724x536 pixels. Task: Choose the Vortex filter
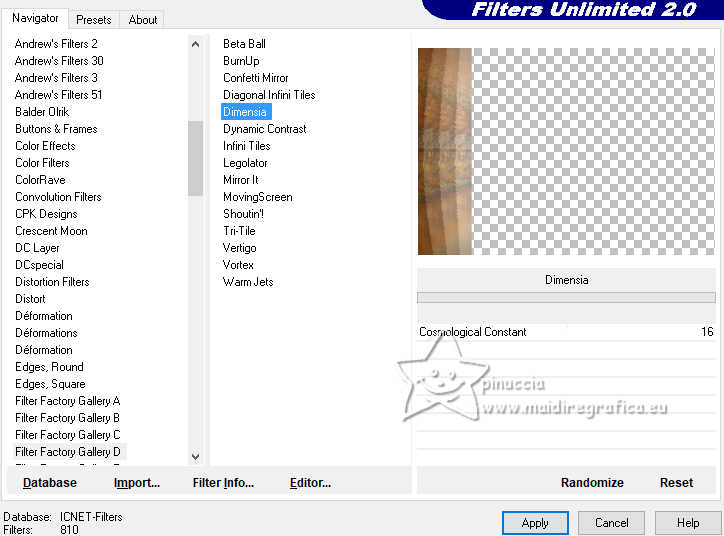[238, 265]
